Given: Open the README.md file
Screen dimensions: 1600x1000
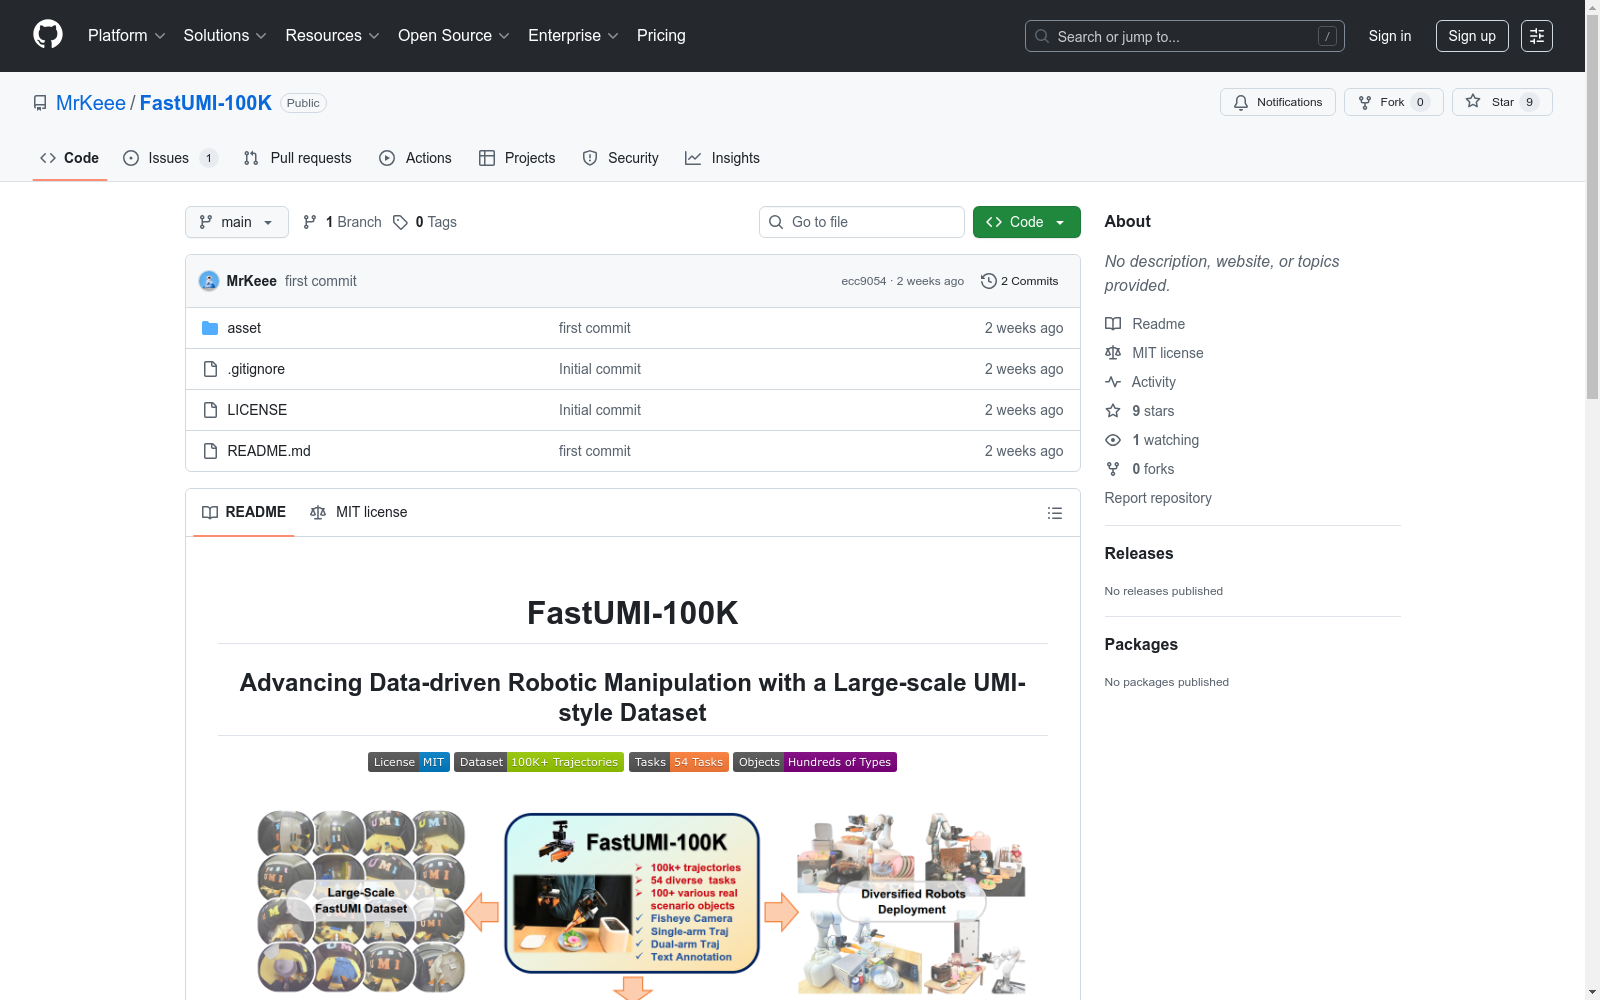Looking at the screenshot, I should pos(269,451).
